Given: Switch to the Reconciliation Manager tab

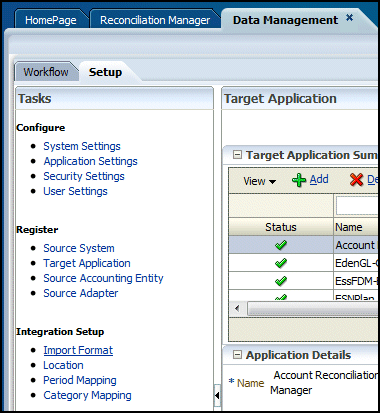Looking at the screenshot, I should 155,20.
